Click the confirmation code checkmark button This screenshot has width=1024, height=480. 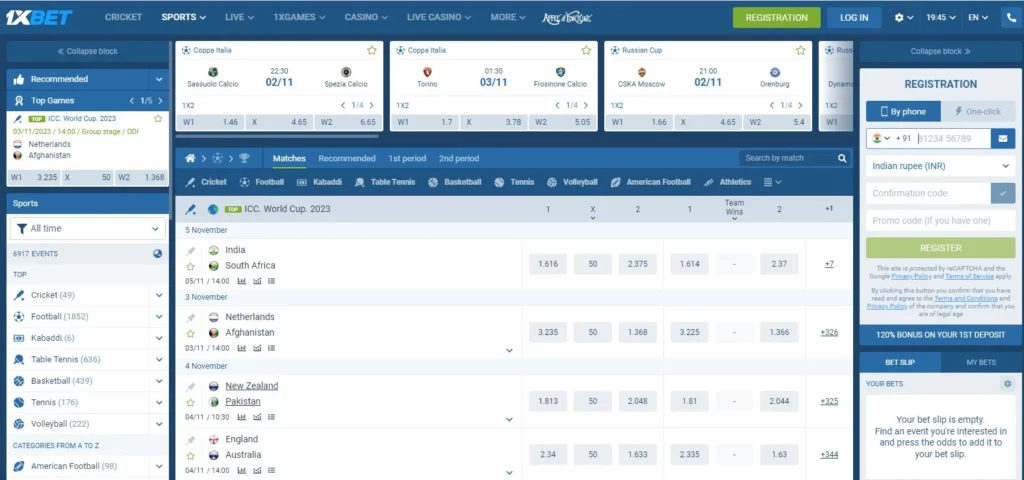click(x=1003, y=193)
